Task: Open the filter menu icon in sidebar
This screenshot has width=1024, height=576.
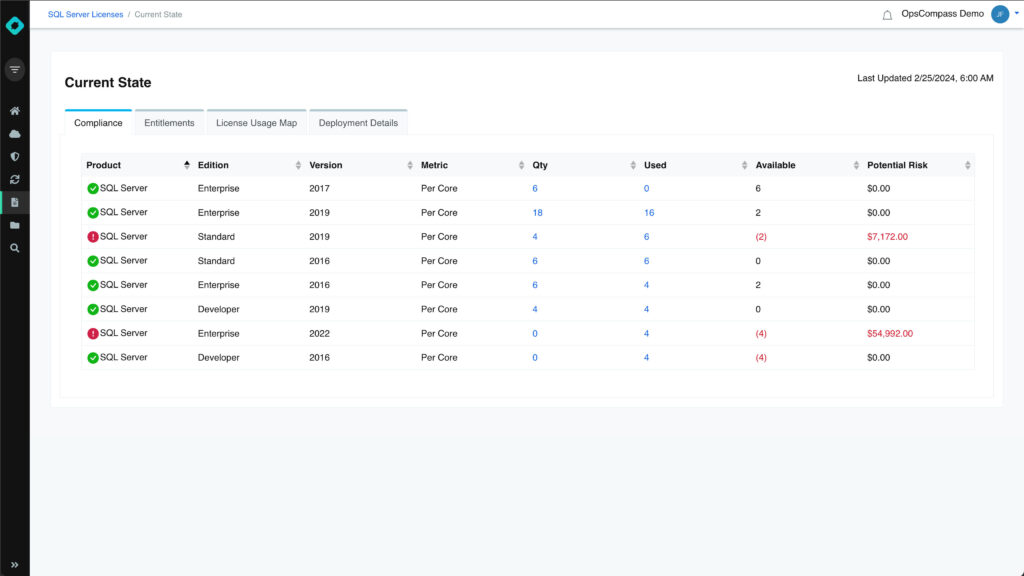Action: click(x=14, y=69)
